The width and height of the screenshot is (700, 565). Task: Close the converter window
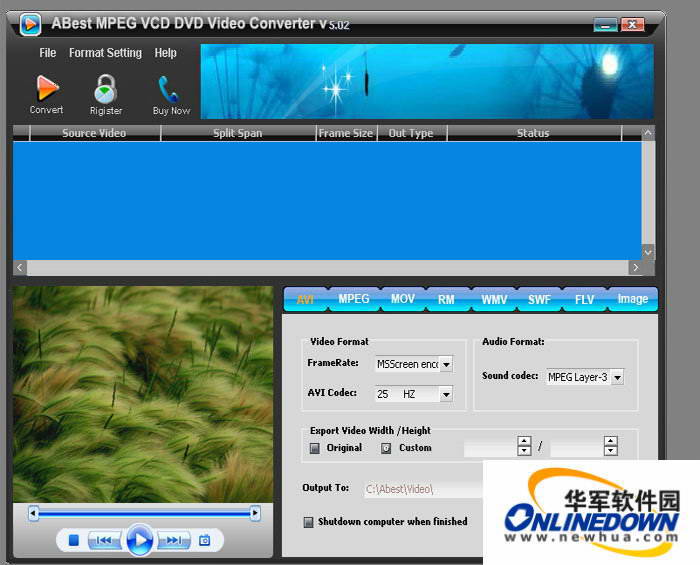coord(632,25)
